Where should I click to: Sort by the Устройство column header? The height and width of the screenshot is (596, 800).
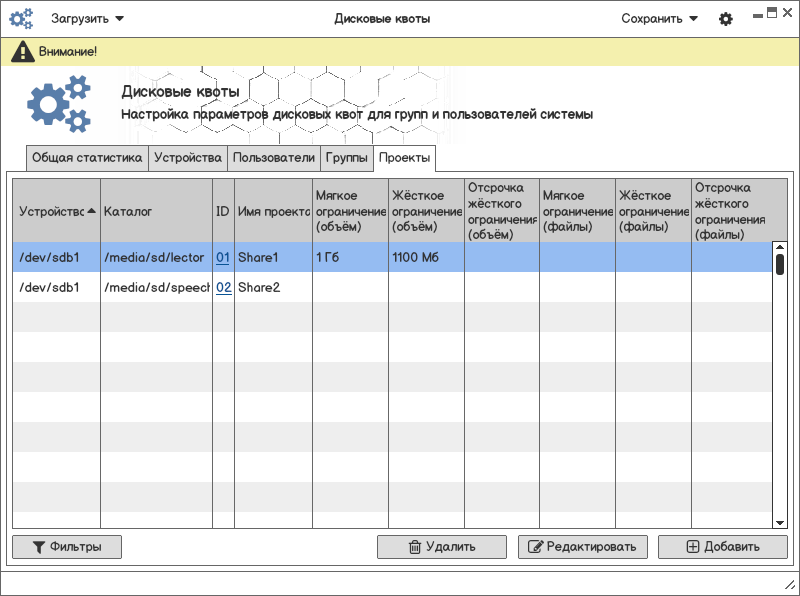(x=57, y=212)
